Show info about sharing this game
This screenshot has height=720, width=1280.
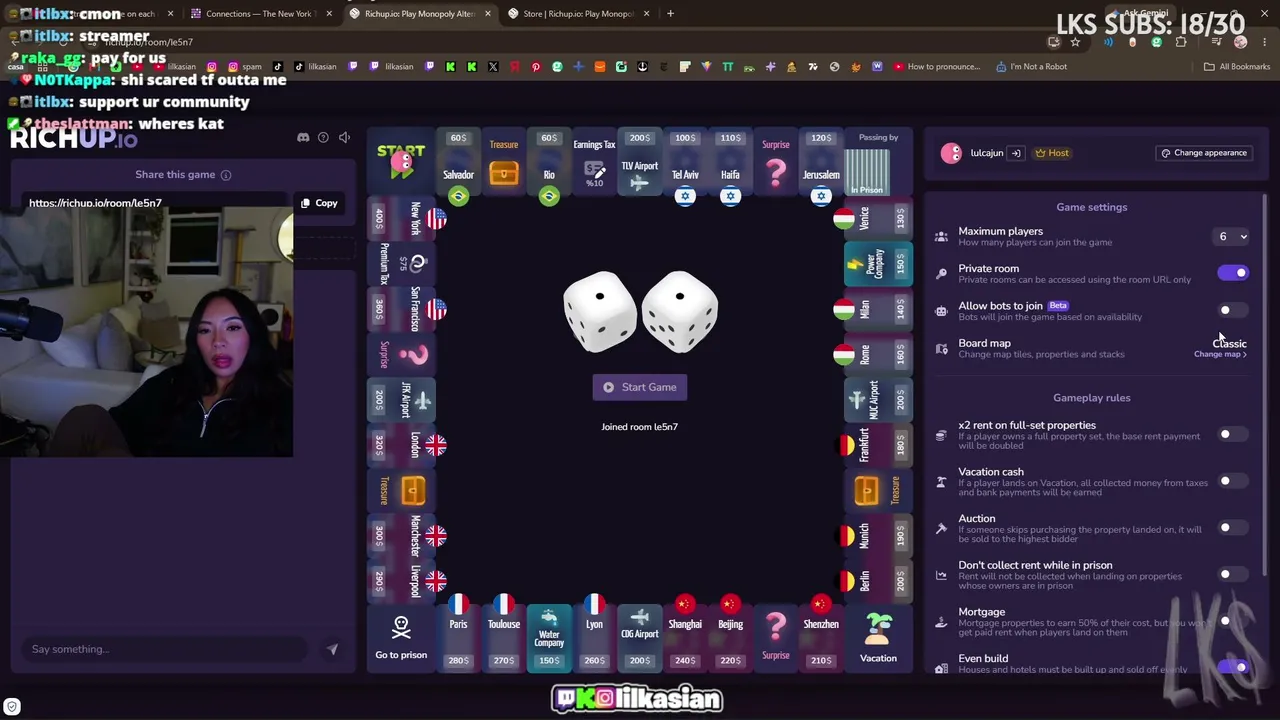pos(226,175)
